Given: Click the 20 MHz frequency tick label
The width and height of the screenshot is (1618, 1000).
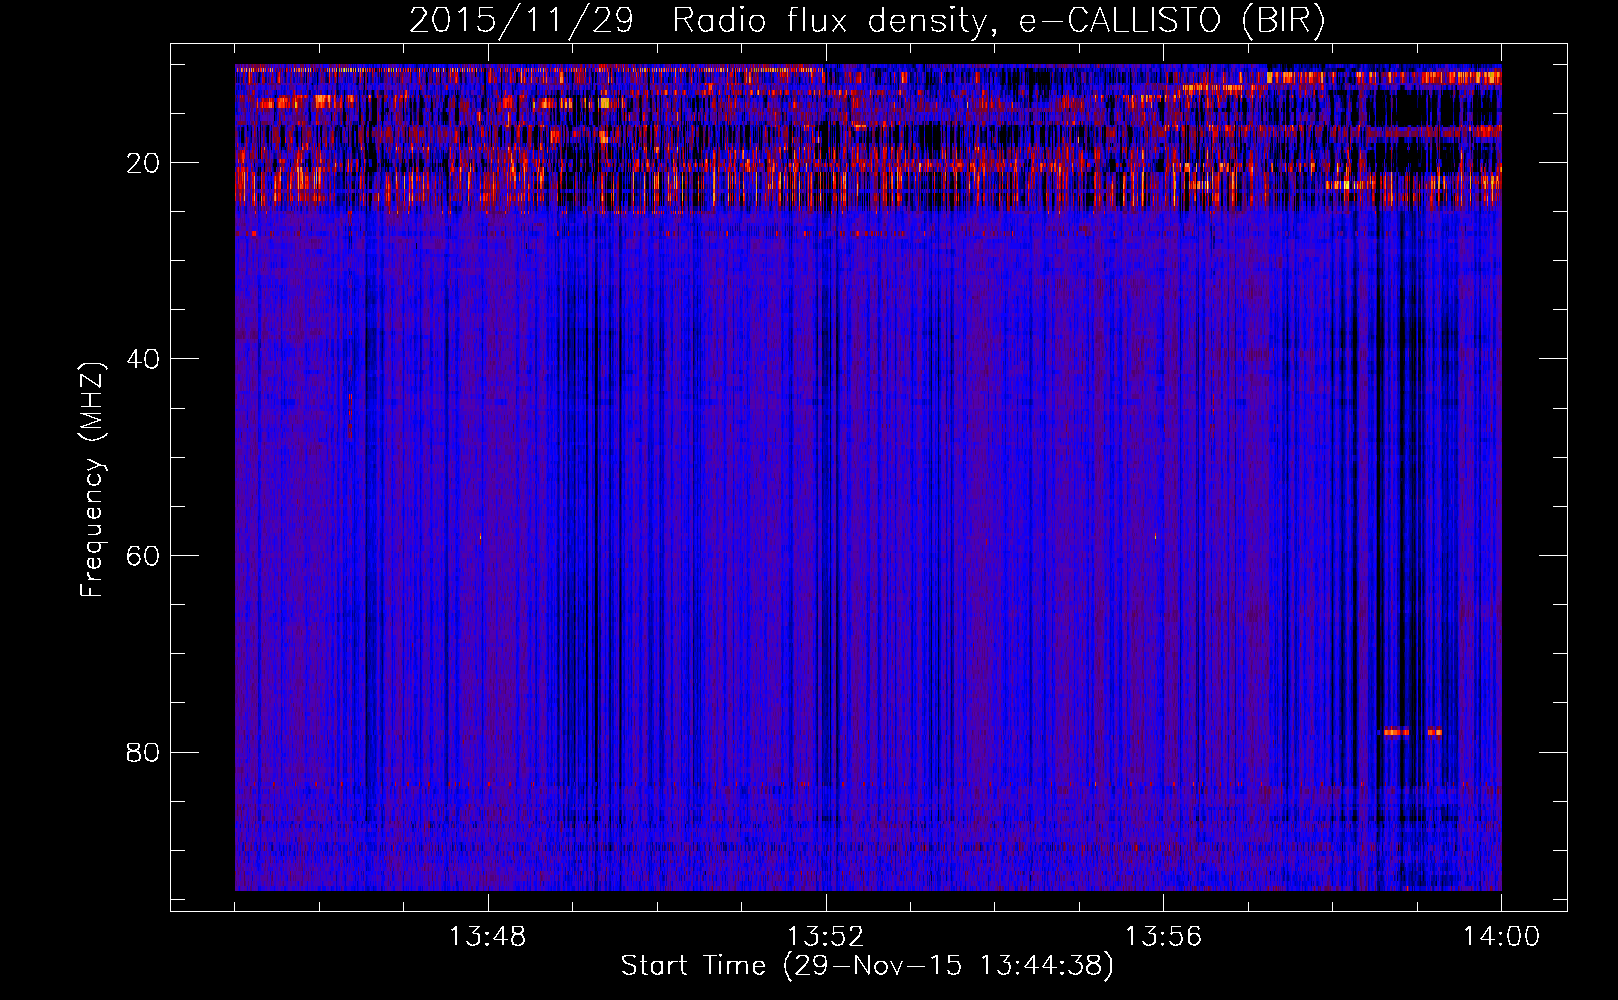Looking at the screenshot, I should coord(143,163).
